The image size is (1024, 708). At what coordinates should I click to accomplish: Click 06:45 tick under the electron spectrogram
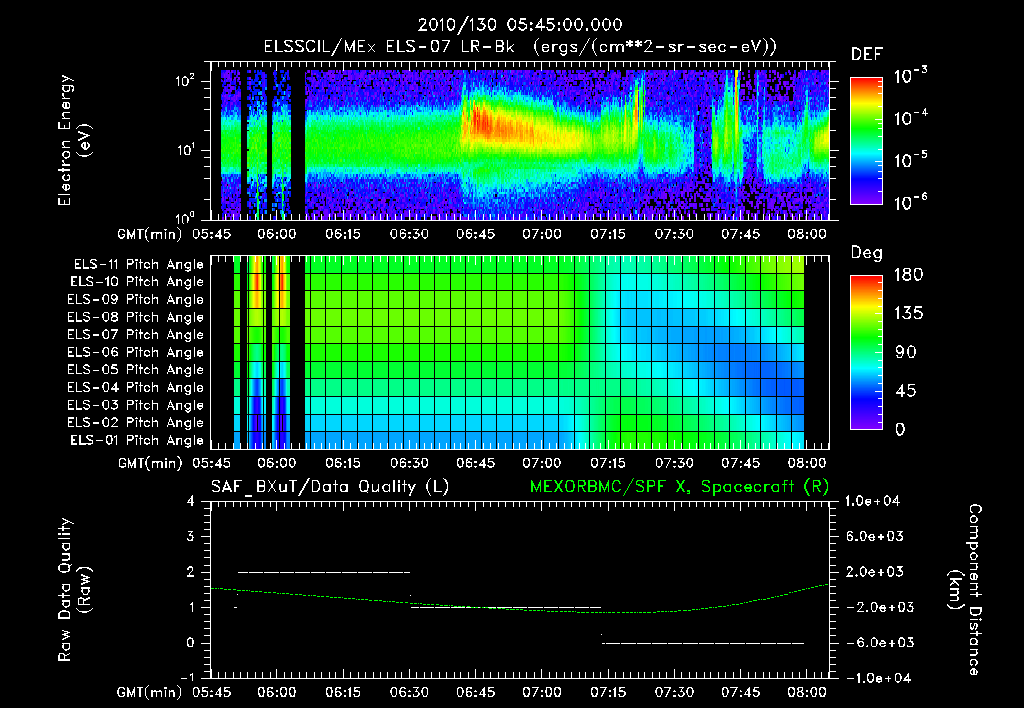pos(475,234)
